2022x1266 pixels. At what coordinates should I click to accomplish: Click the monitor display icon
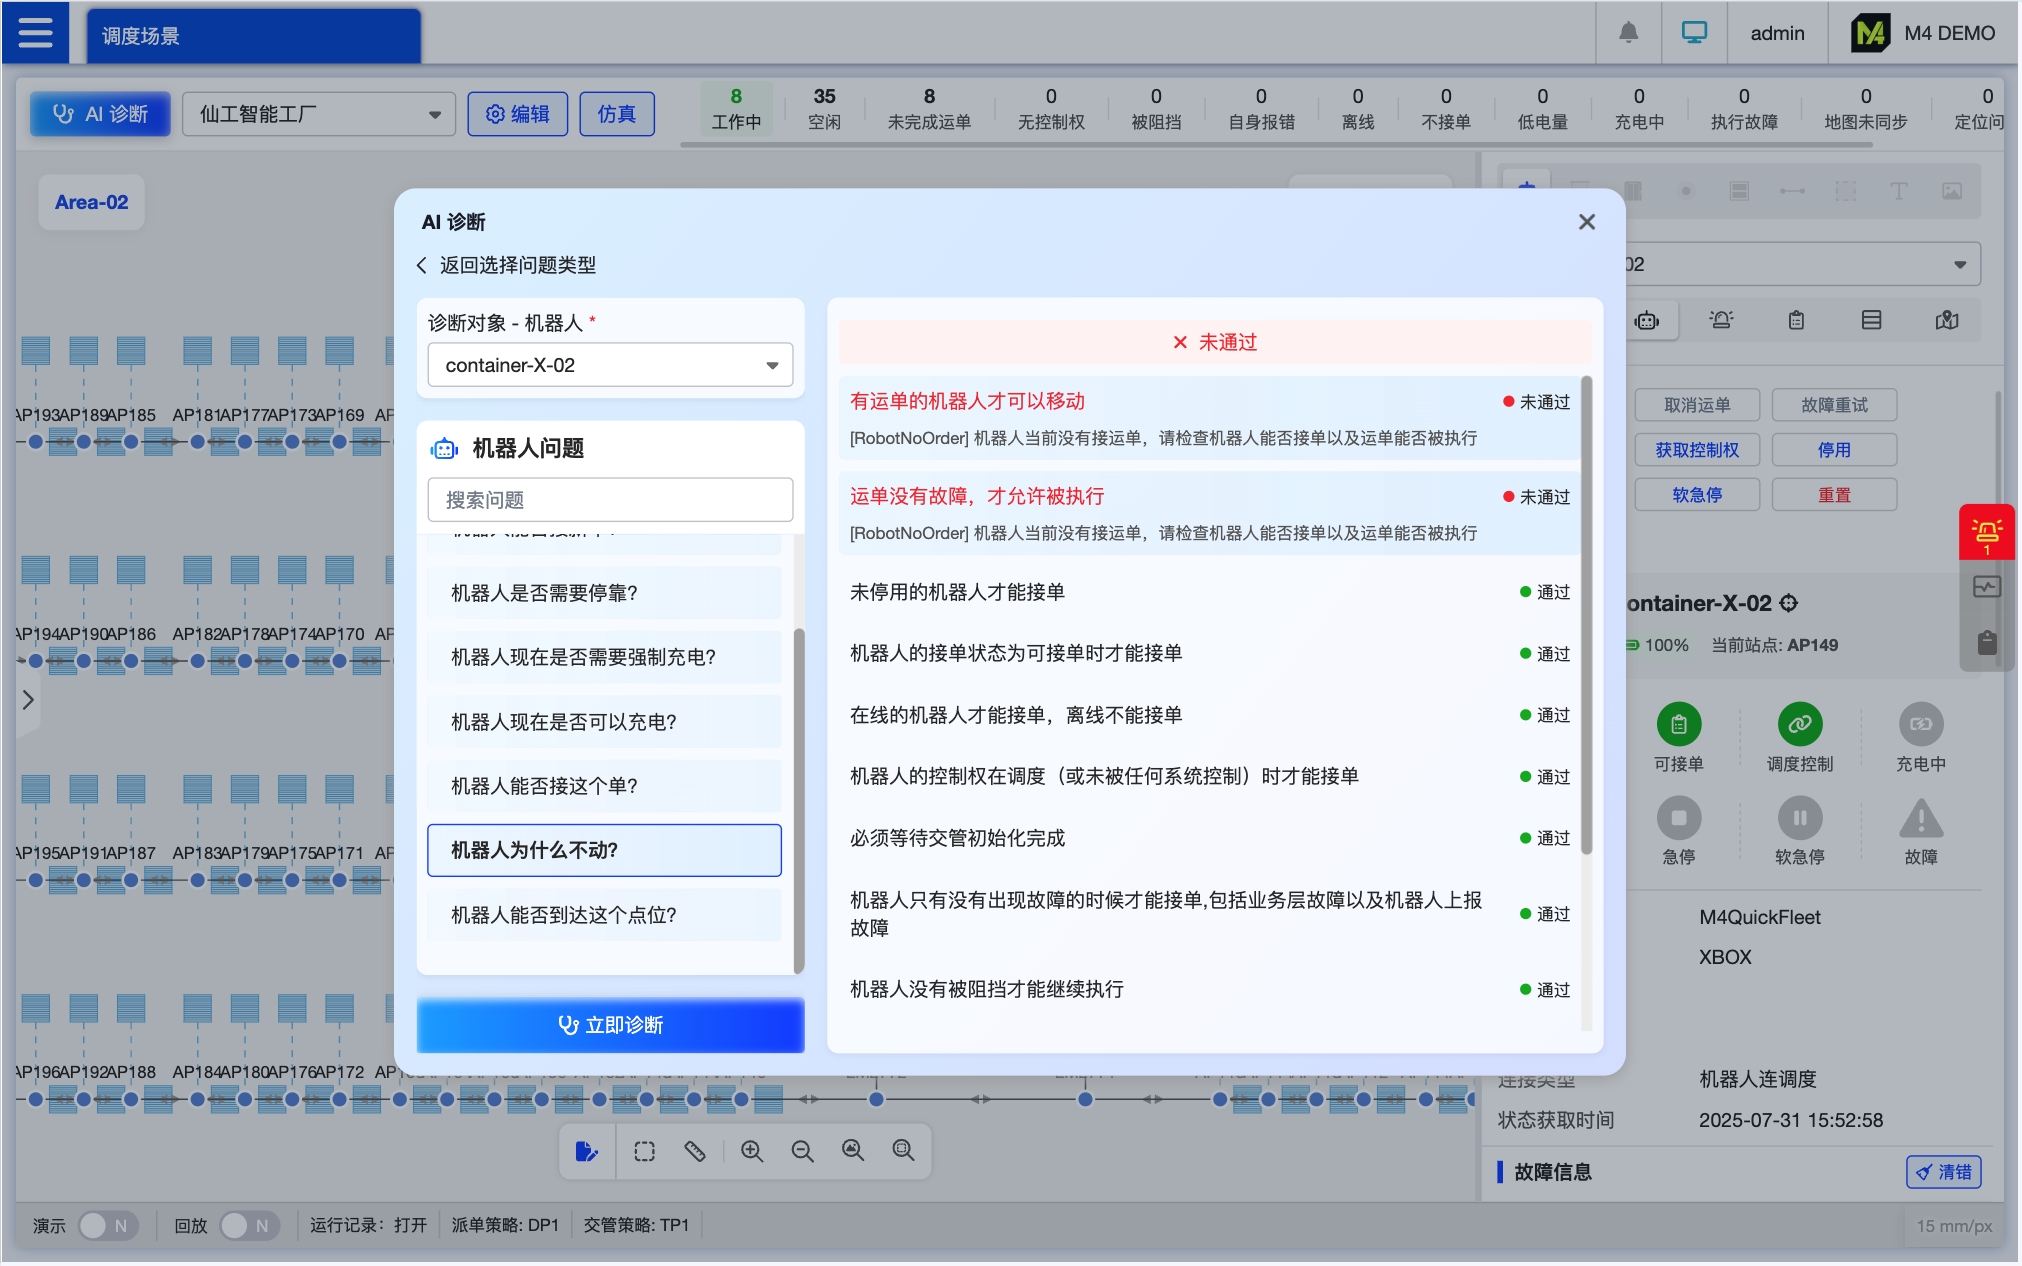pyautogui.click(x=1694, y=33)
